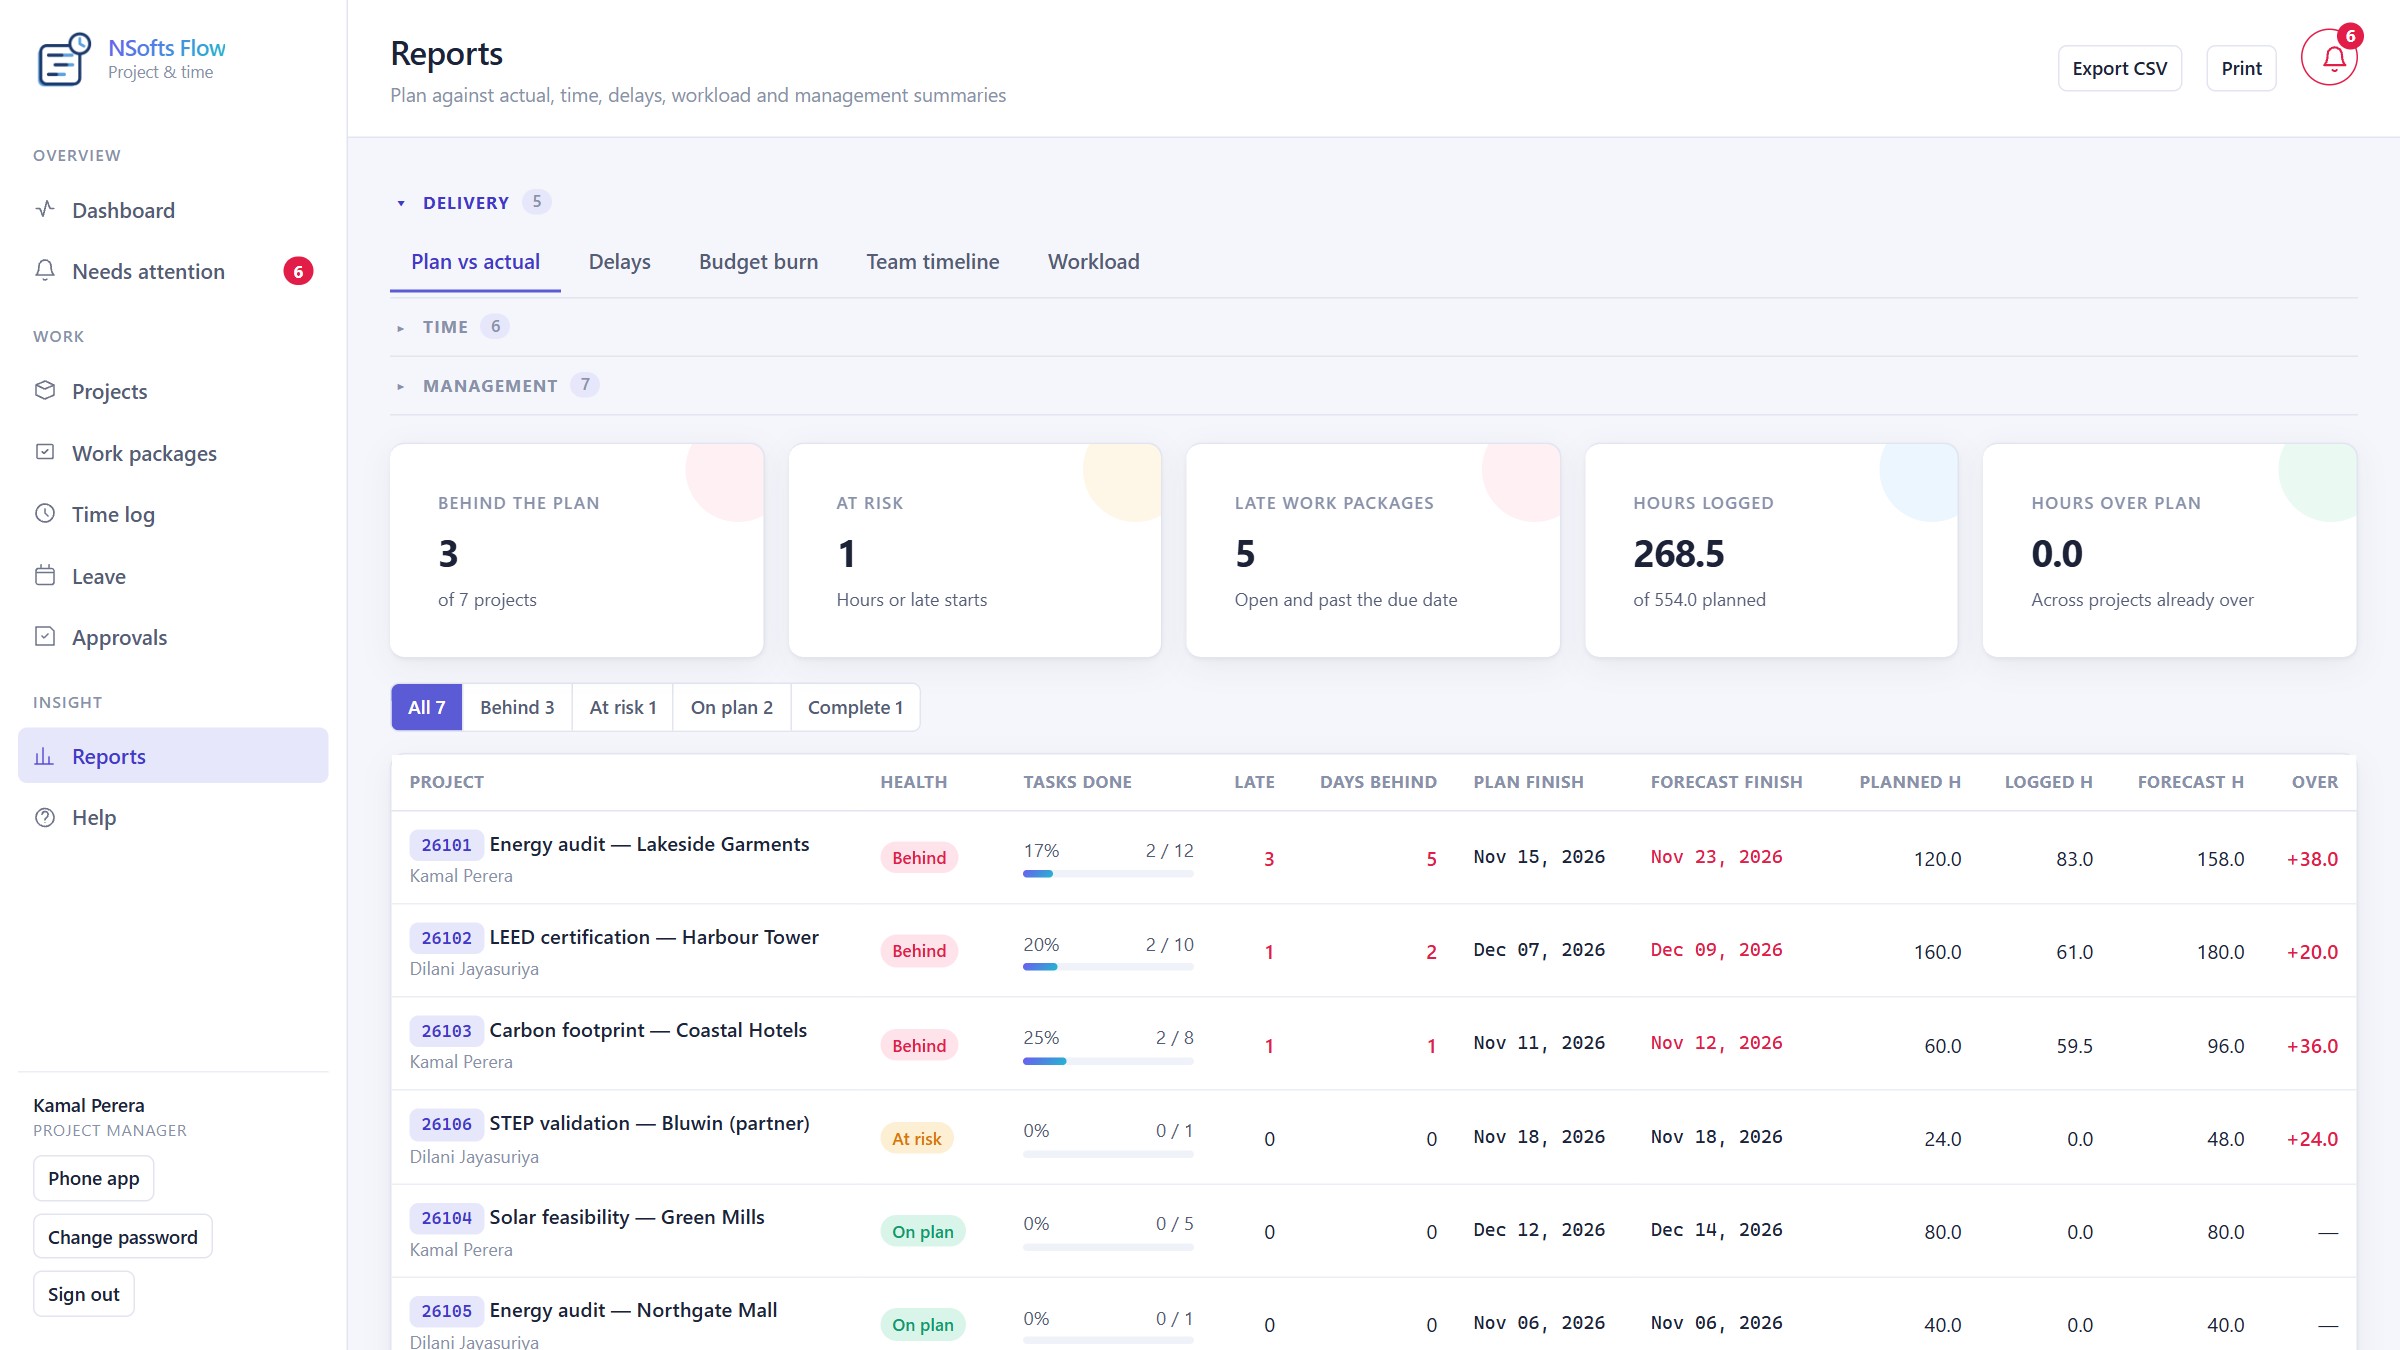This screenshot has height=1350, width=2400.
Task: Click the Needs attention bell icon
Action: [45, 270]
